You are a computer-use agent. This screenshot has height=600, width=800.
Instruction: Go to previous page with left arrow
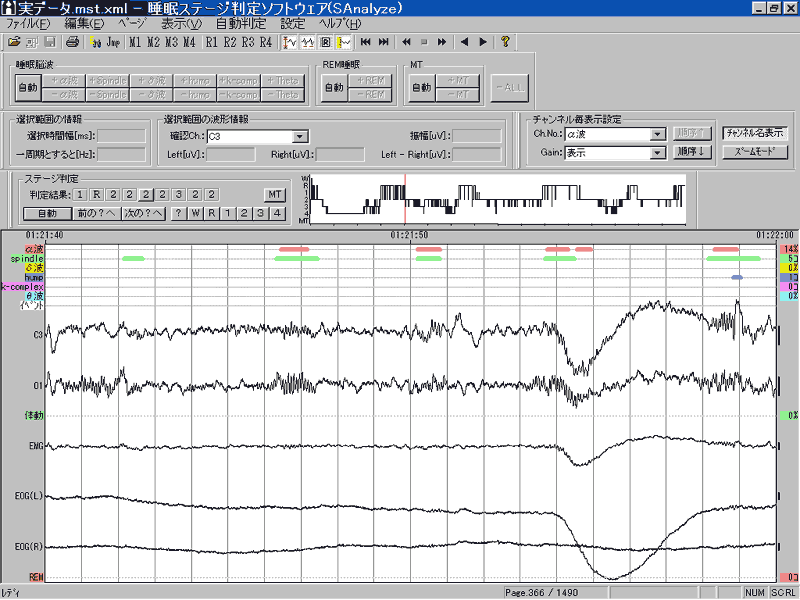(x=464, y=42)
